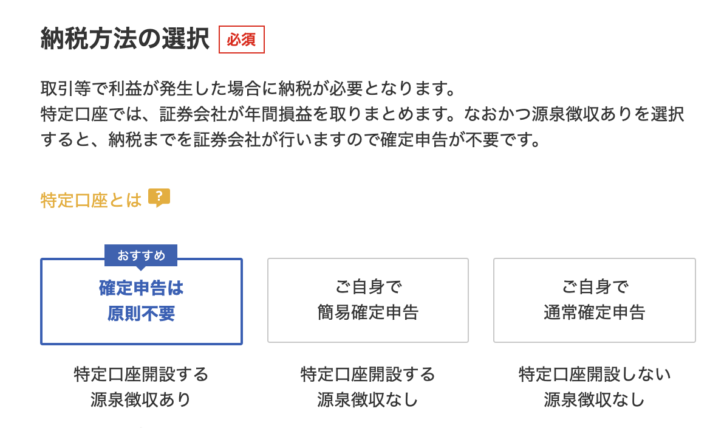Pick the ご自身で通常確定申告 option

pos(594,301)
